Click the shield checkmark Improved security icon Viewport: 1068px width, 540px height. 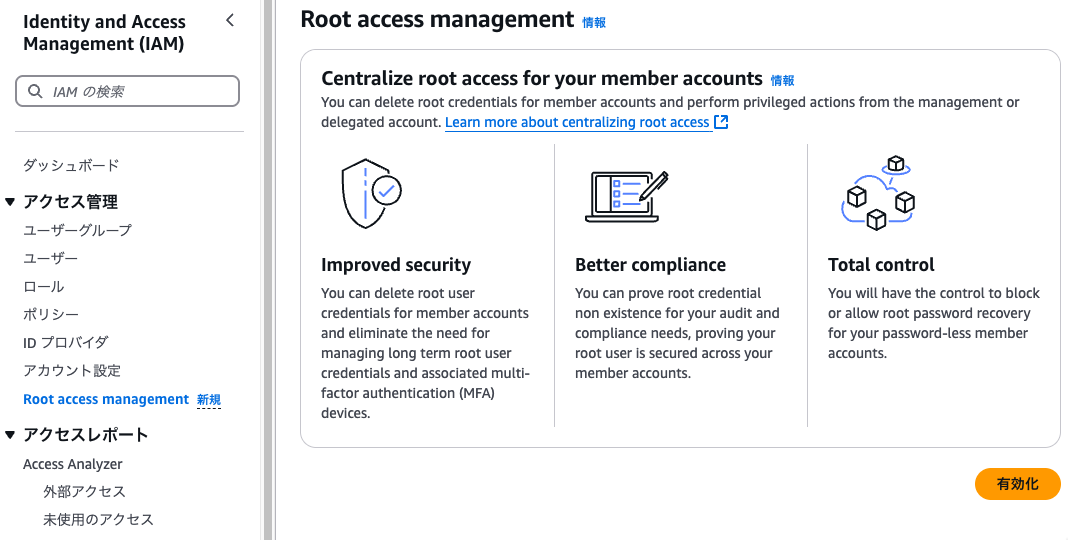[371, 193]
